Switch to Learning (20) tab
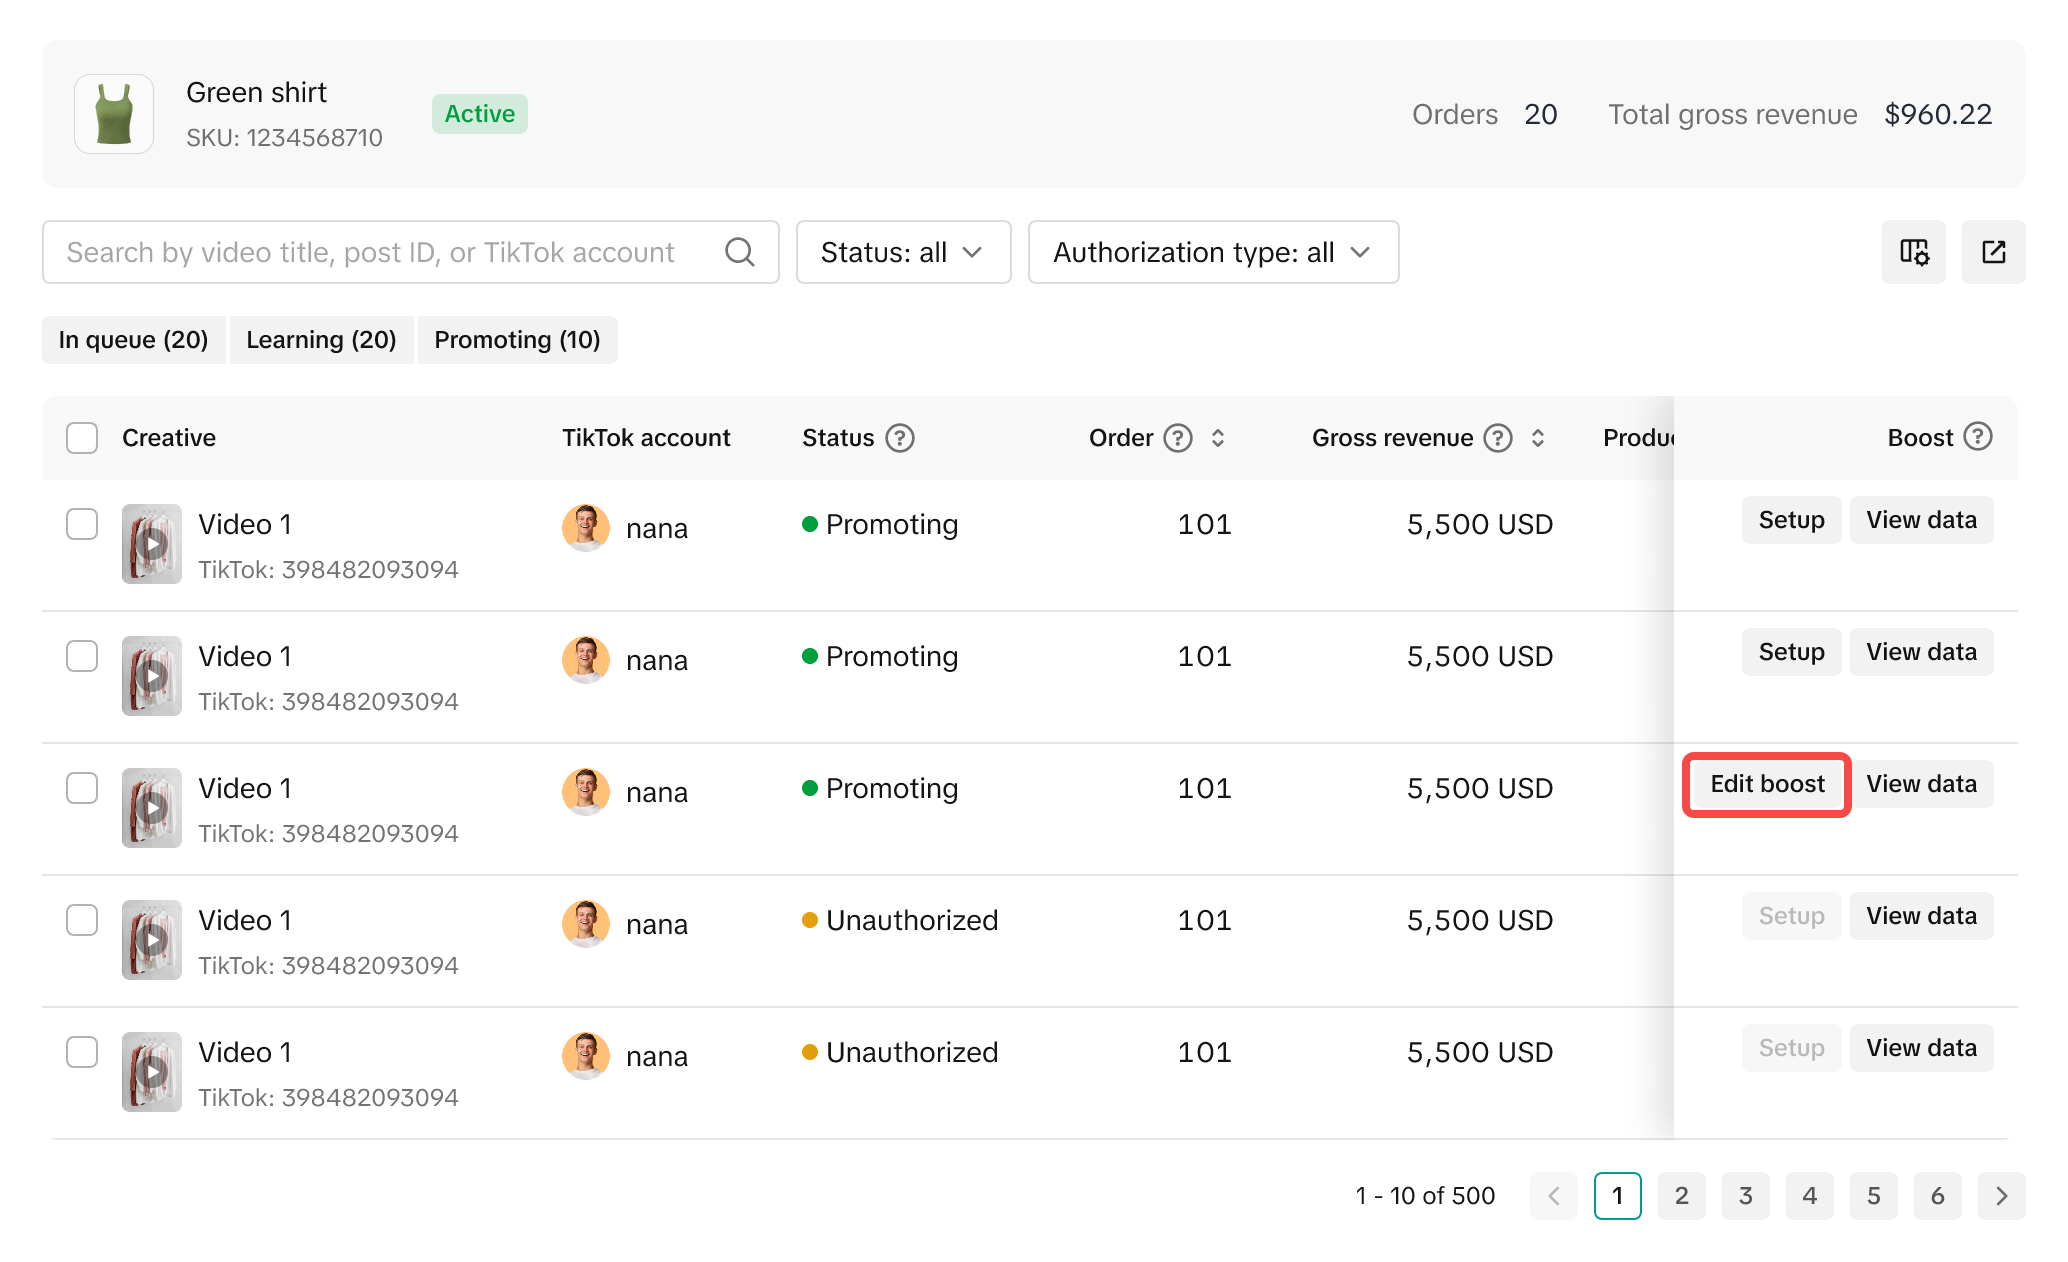The width and height of the screenshot is (2068, 1262). pyautogui.click(x=321, y=340)
